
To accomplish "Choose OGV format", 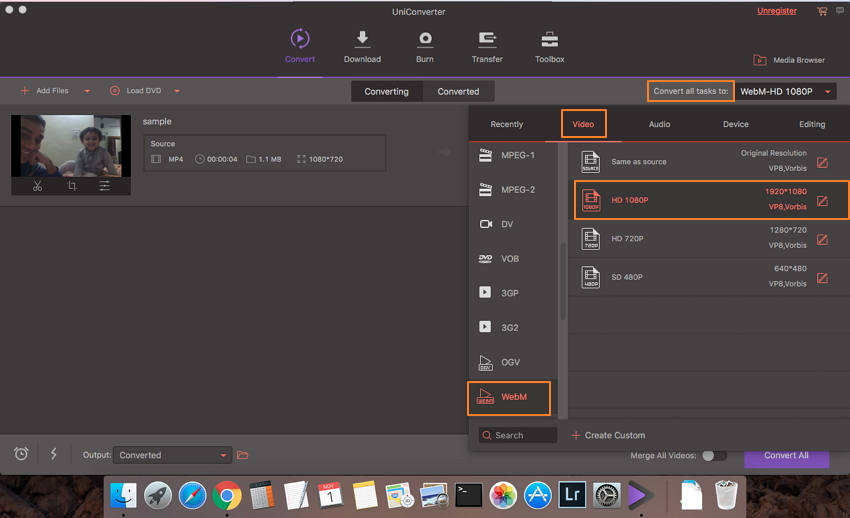I will click(x=512, y=362).
